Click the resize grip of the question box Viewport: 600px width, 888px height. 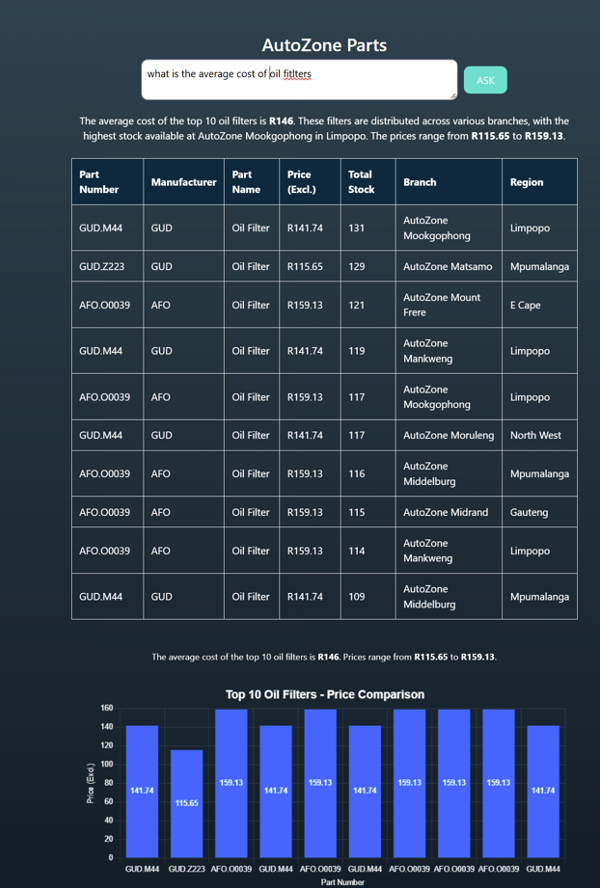point(453,96)
